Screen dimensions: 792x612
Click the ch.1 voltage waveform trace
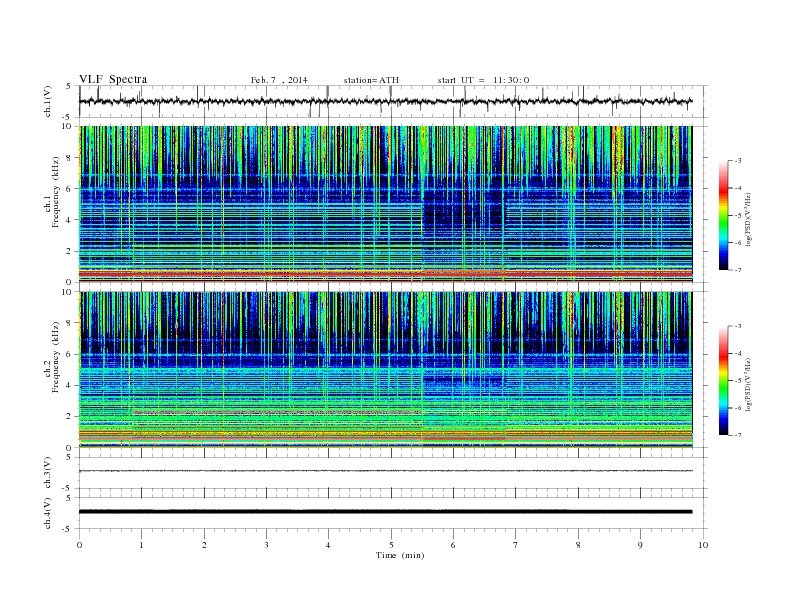click(x=385, y=101)
